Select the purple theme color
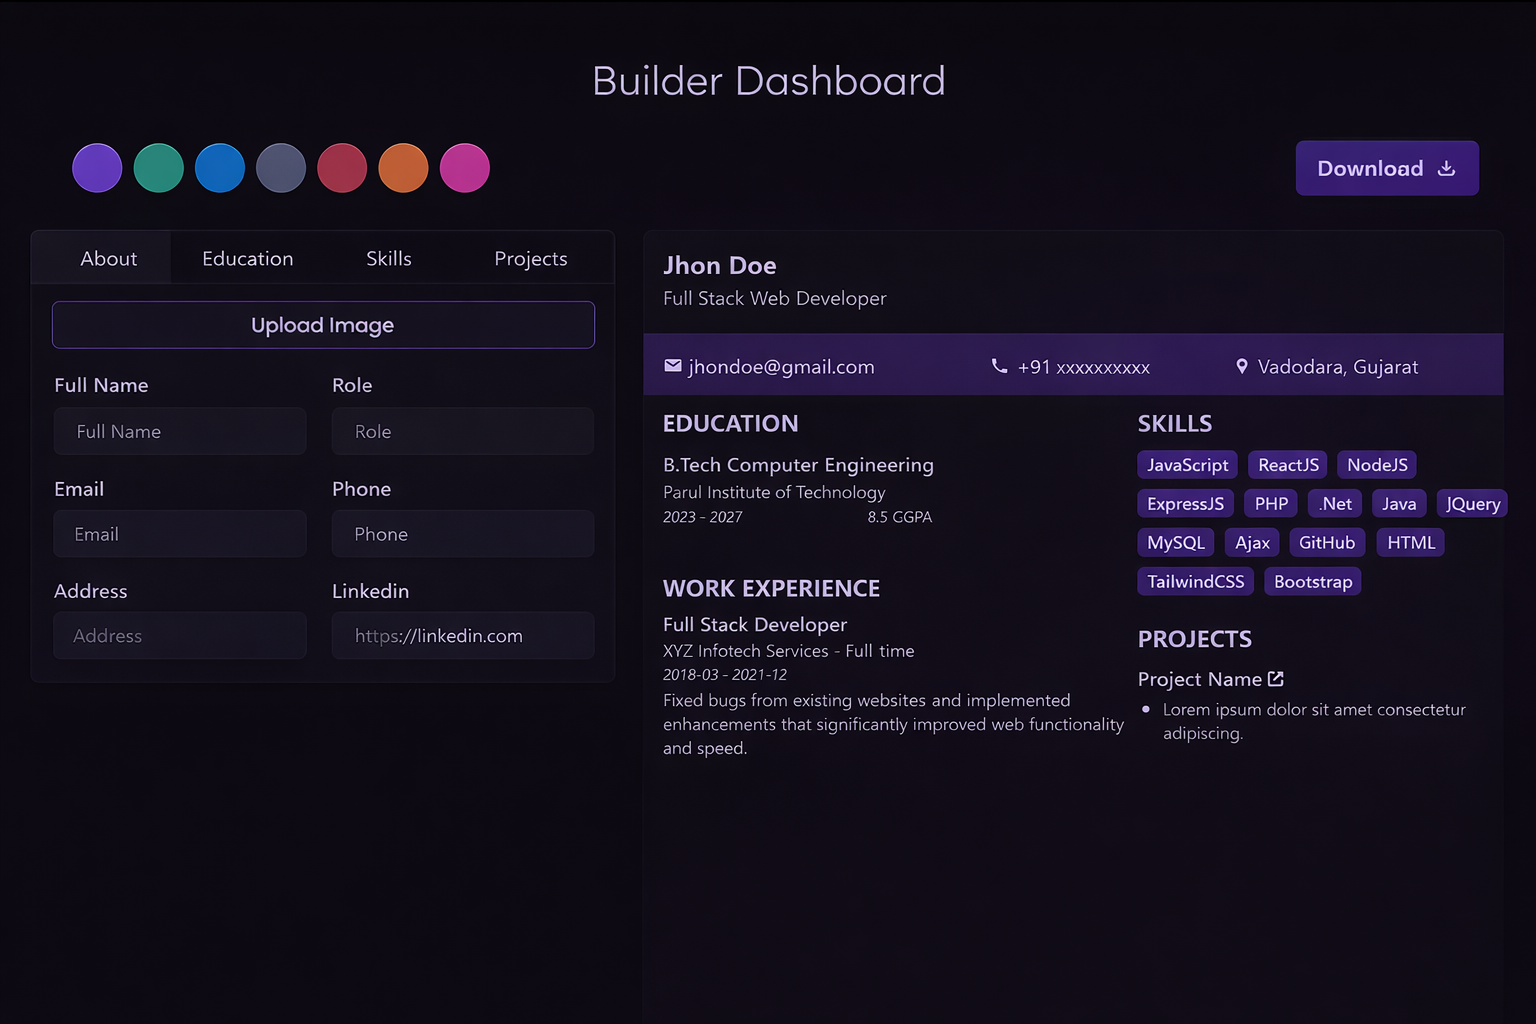 coord(97,168)
